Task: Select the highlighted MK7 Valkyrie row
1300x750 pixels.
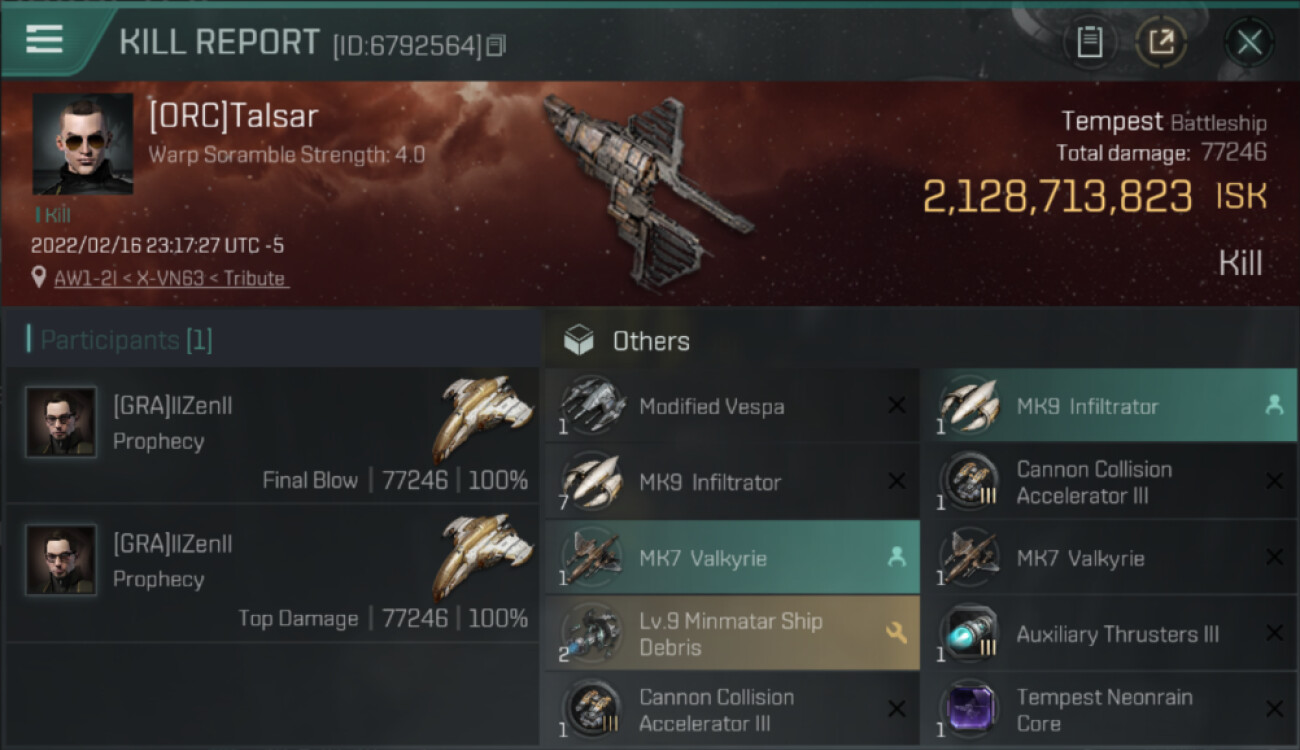Action: (732, 557)
